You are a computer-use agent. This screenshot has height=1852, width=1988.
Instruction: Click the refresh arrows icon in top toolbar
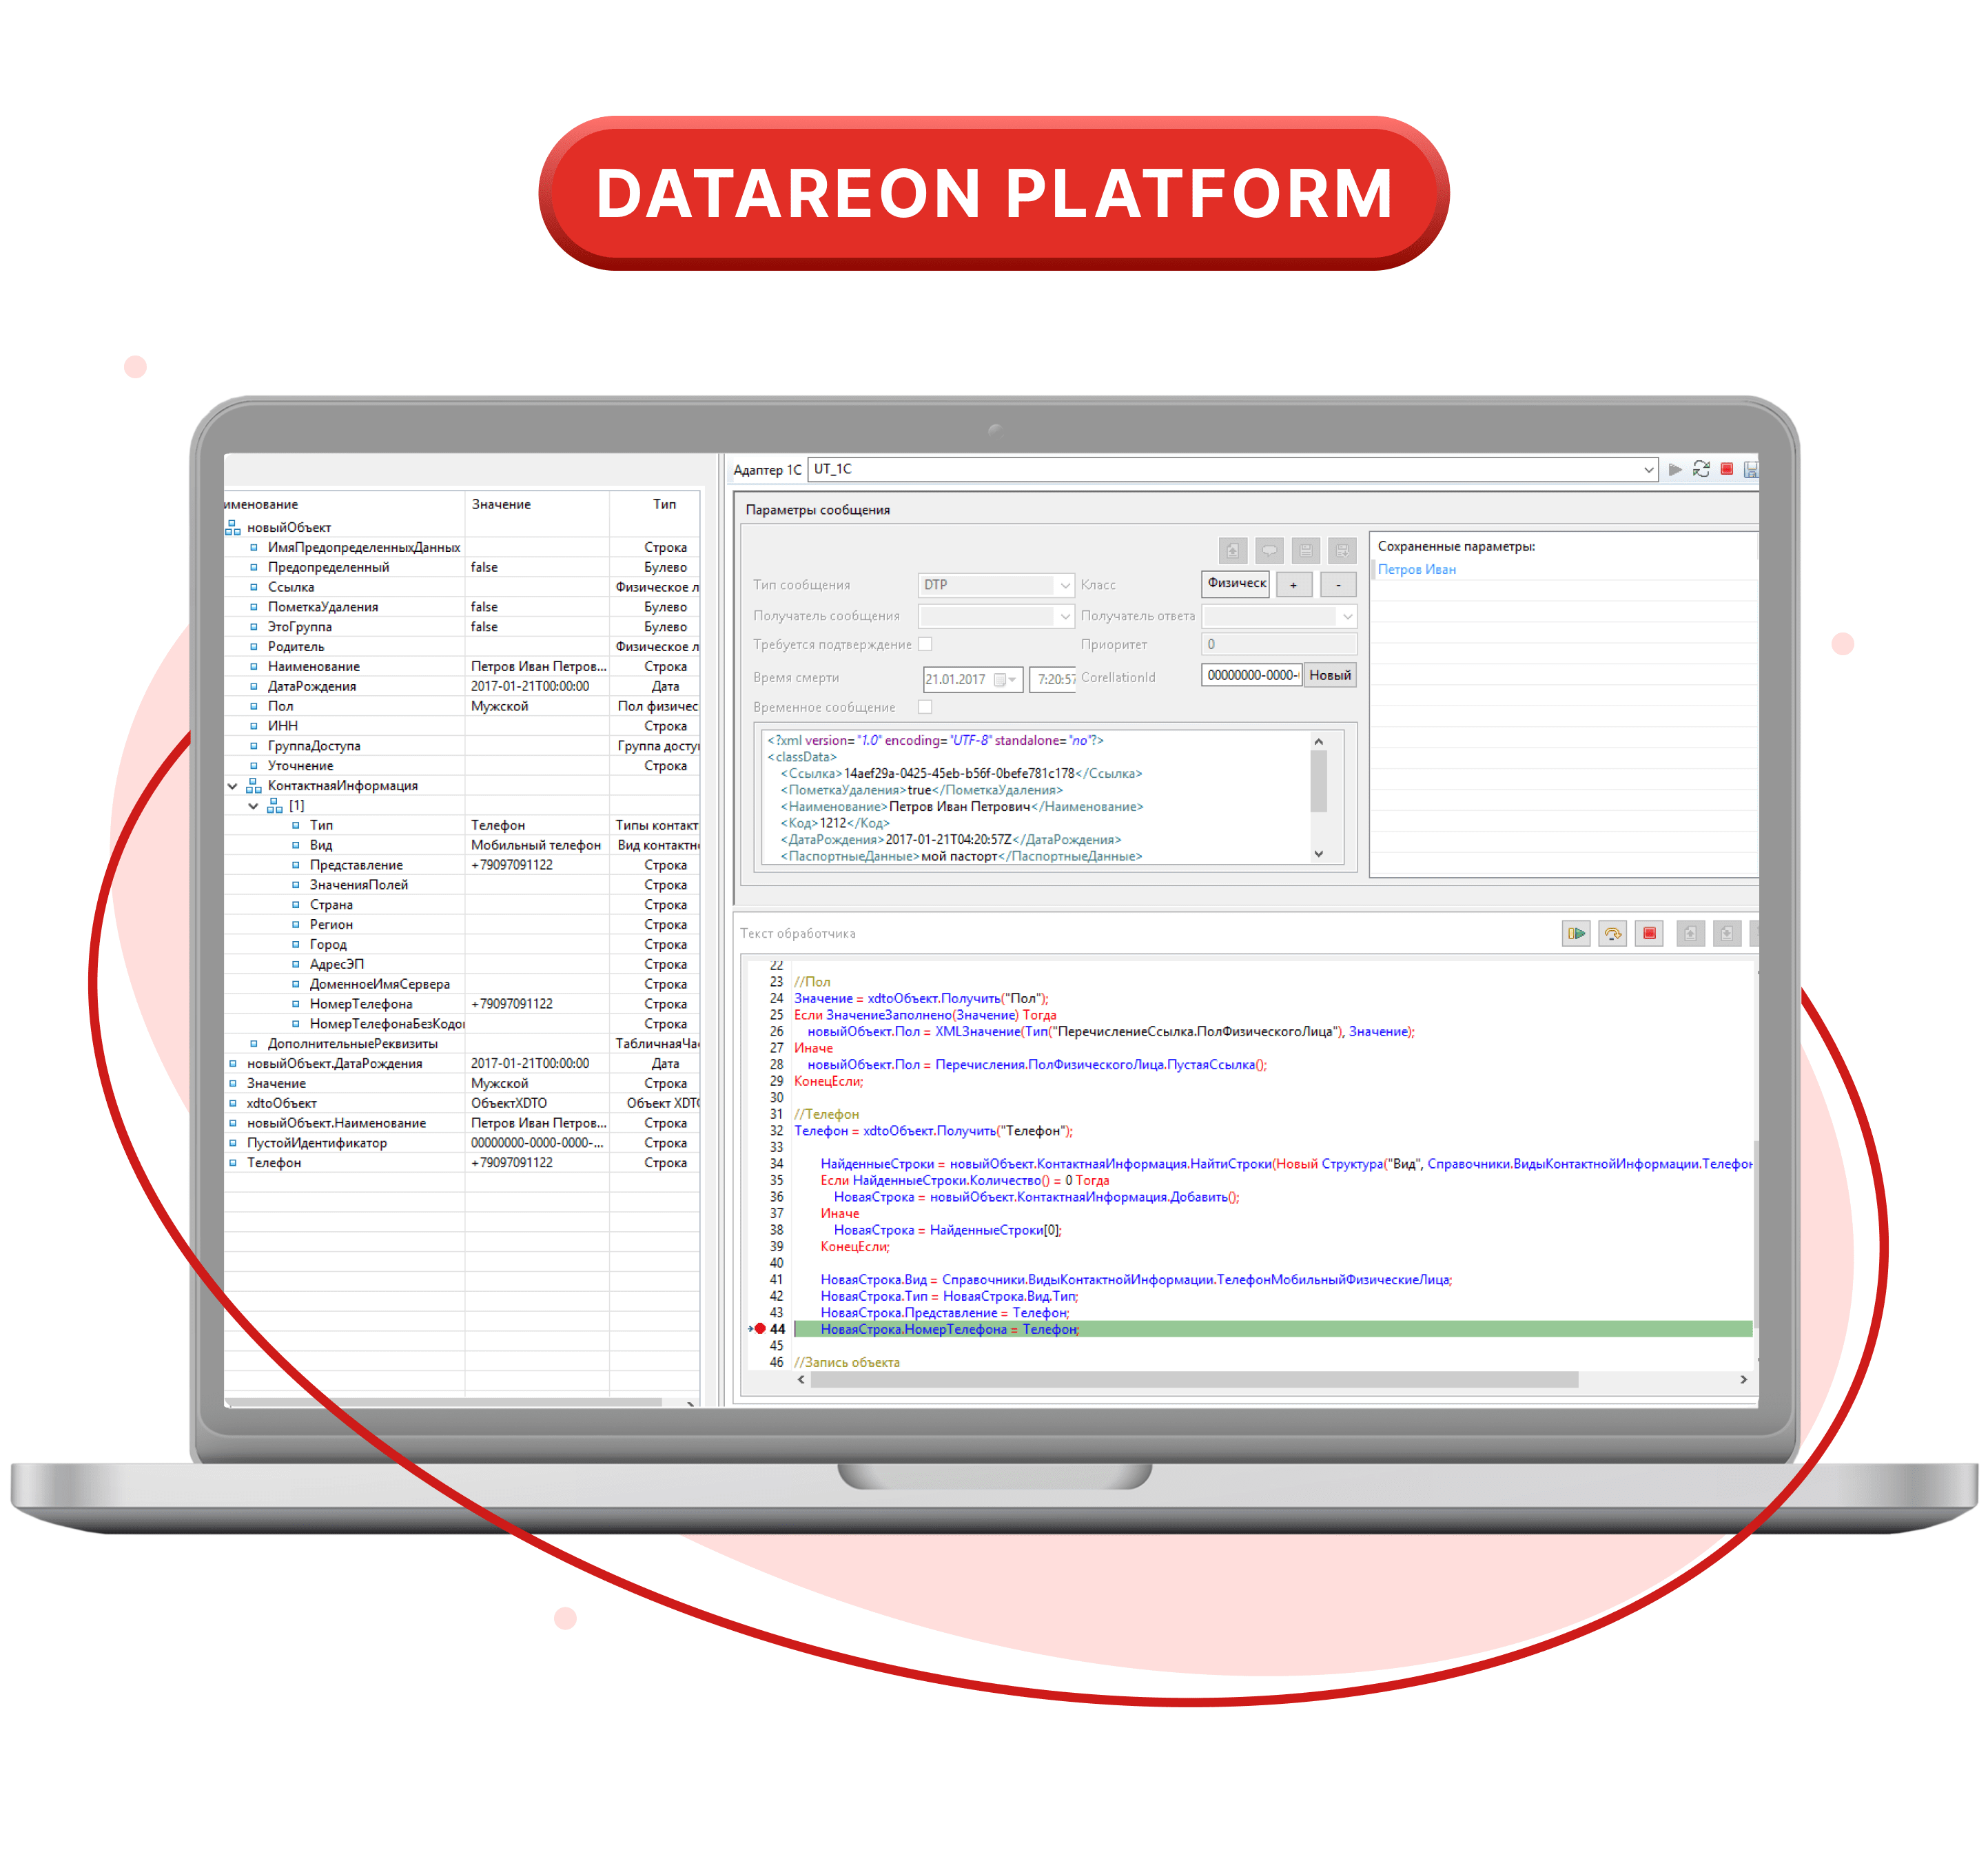[x=1701, y=469]
